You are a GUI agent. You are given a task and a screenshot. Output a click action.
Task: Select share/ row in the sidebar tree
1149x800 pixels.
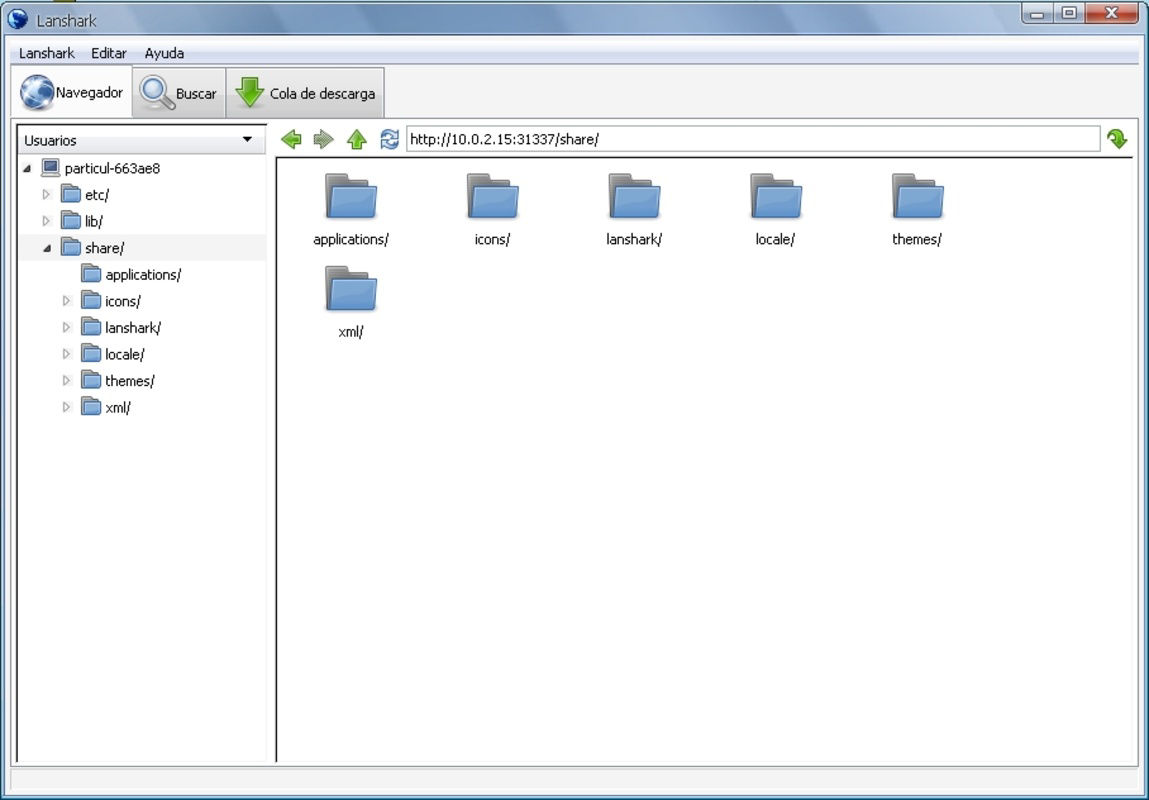tap(141, 248)
